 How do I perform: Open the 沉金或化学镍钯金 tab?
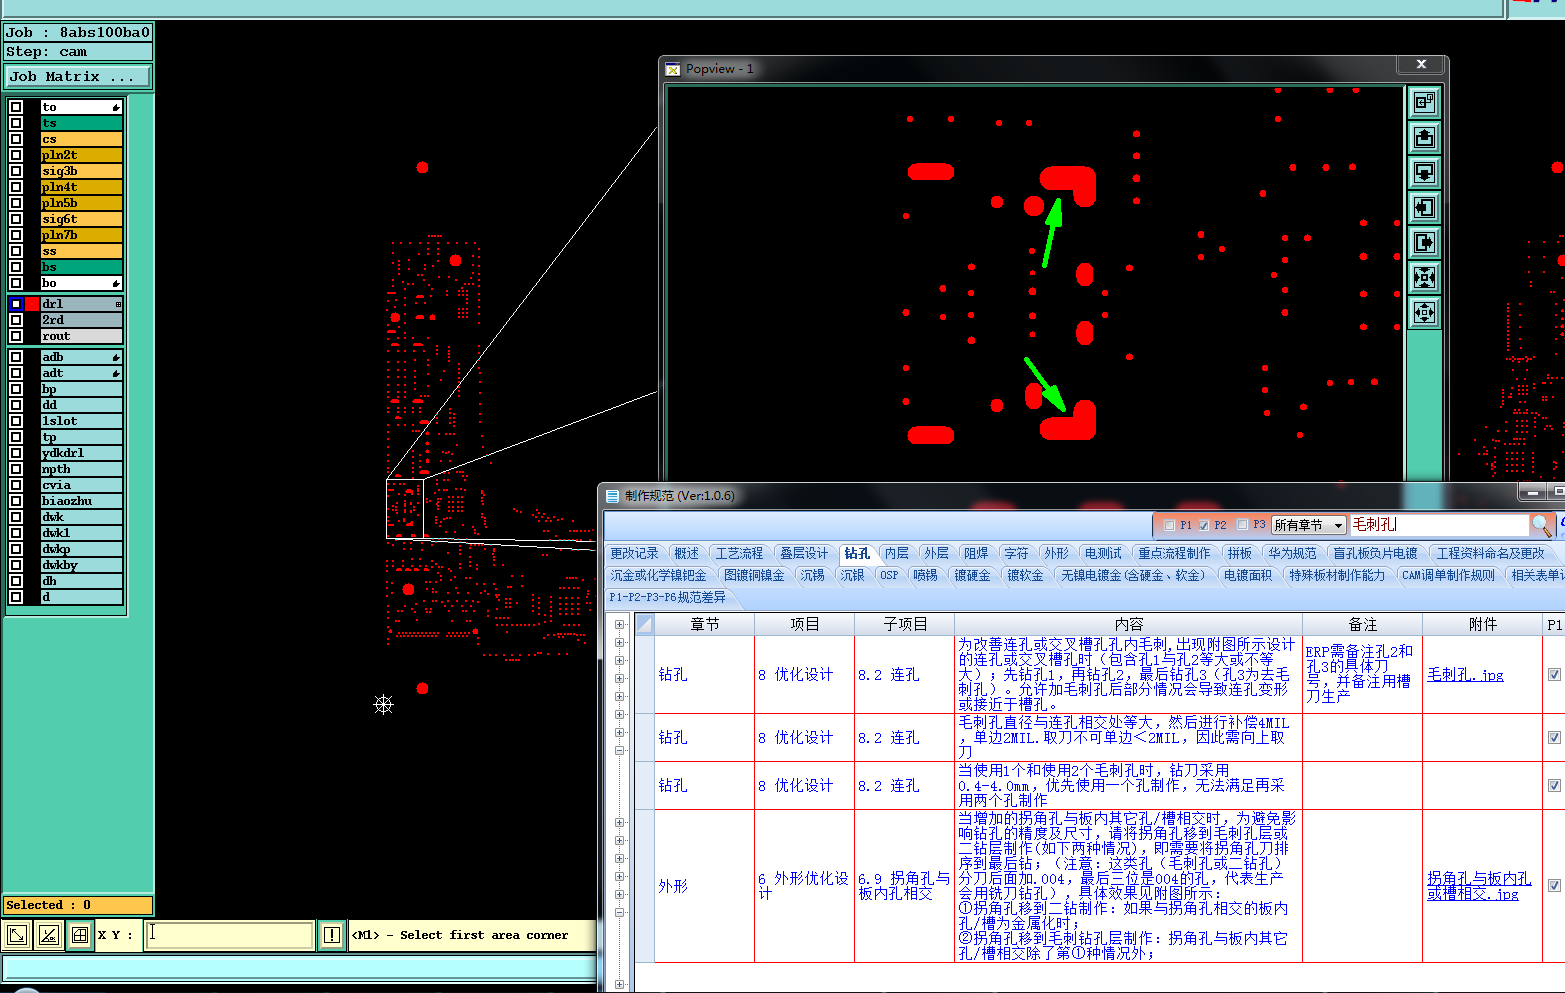click(x=658, y=575)
